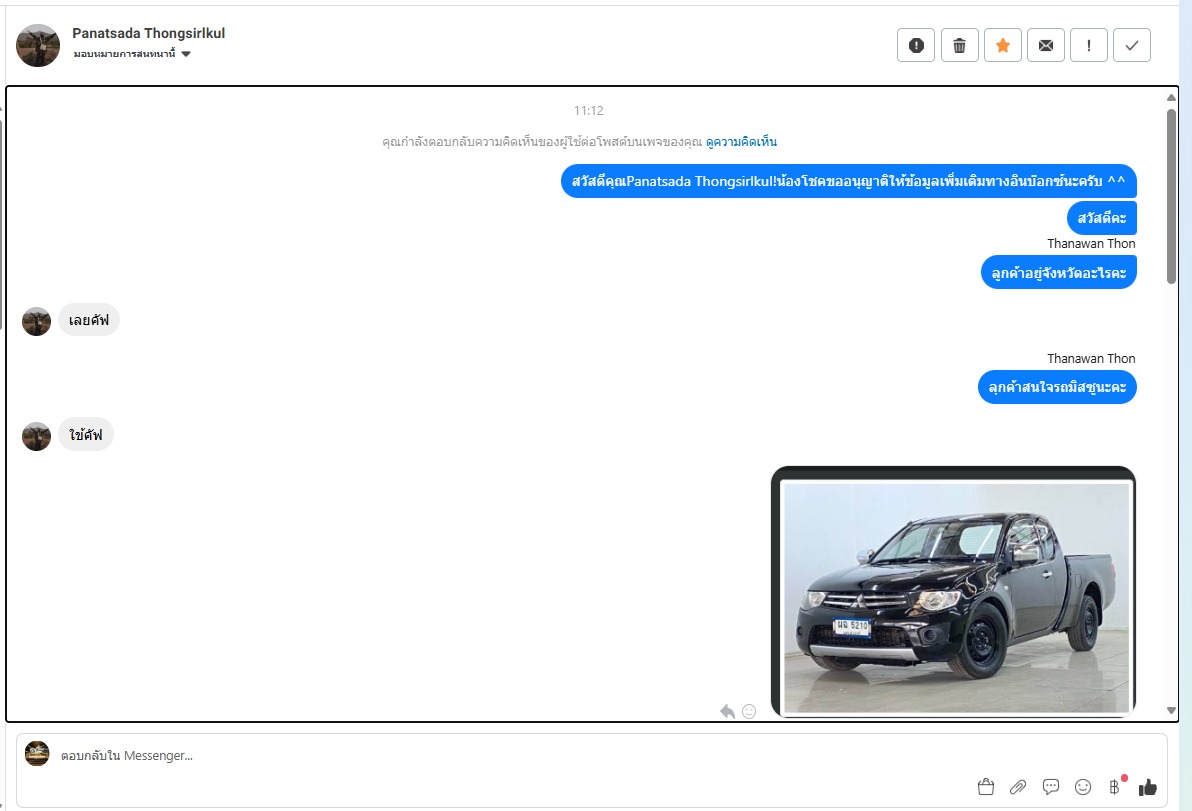Focus the Messenger reply text field

(x=502, y=756)
